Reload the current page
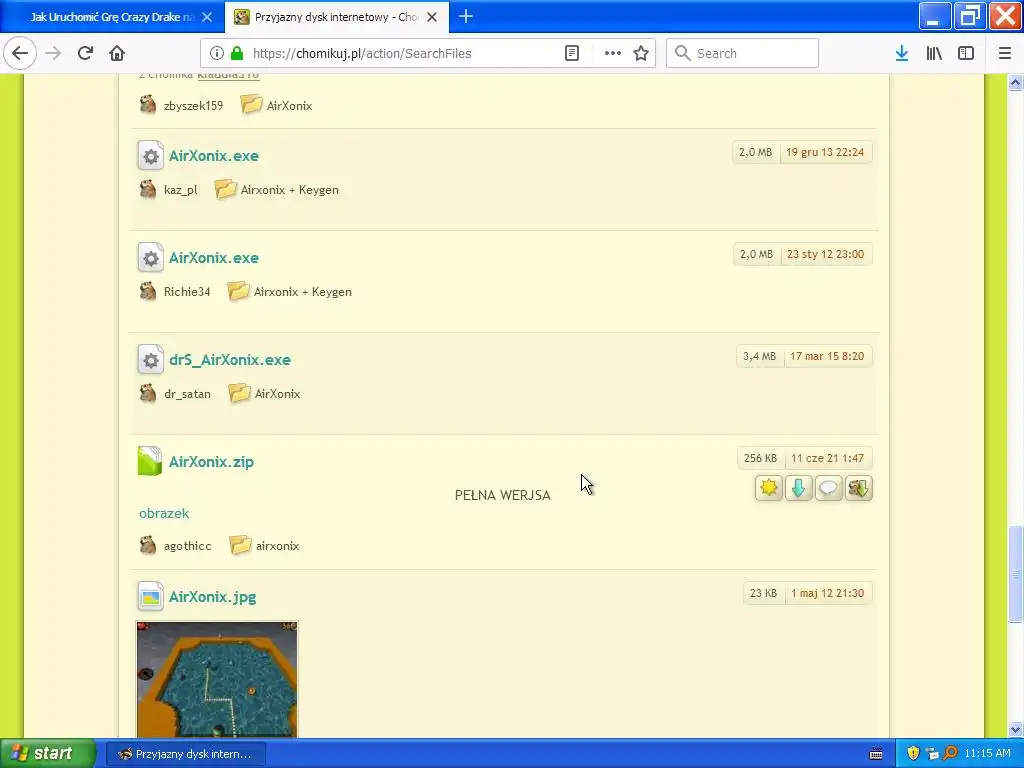Image resolution: width=1024 pixels, height=768 pixels. click(85, 54)
